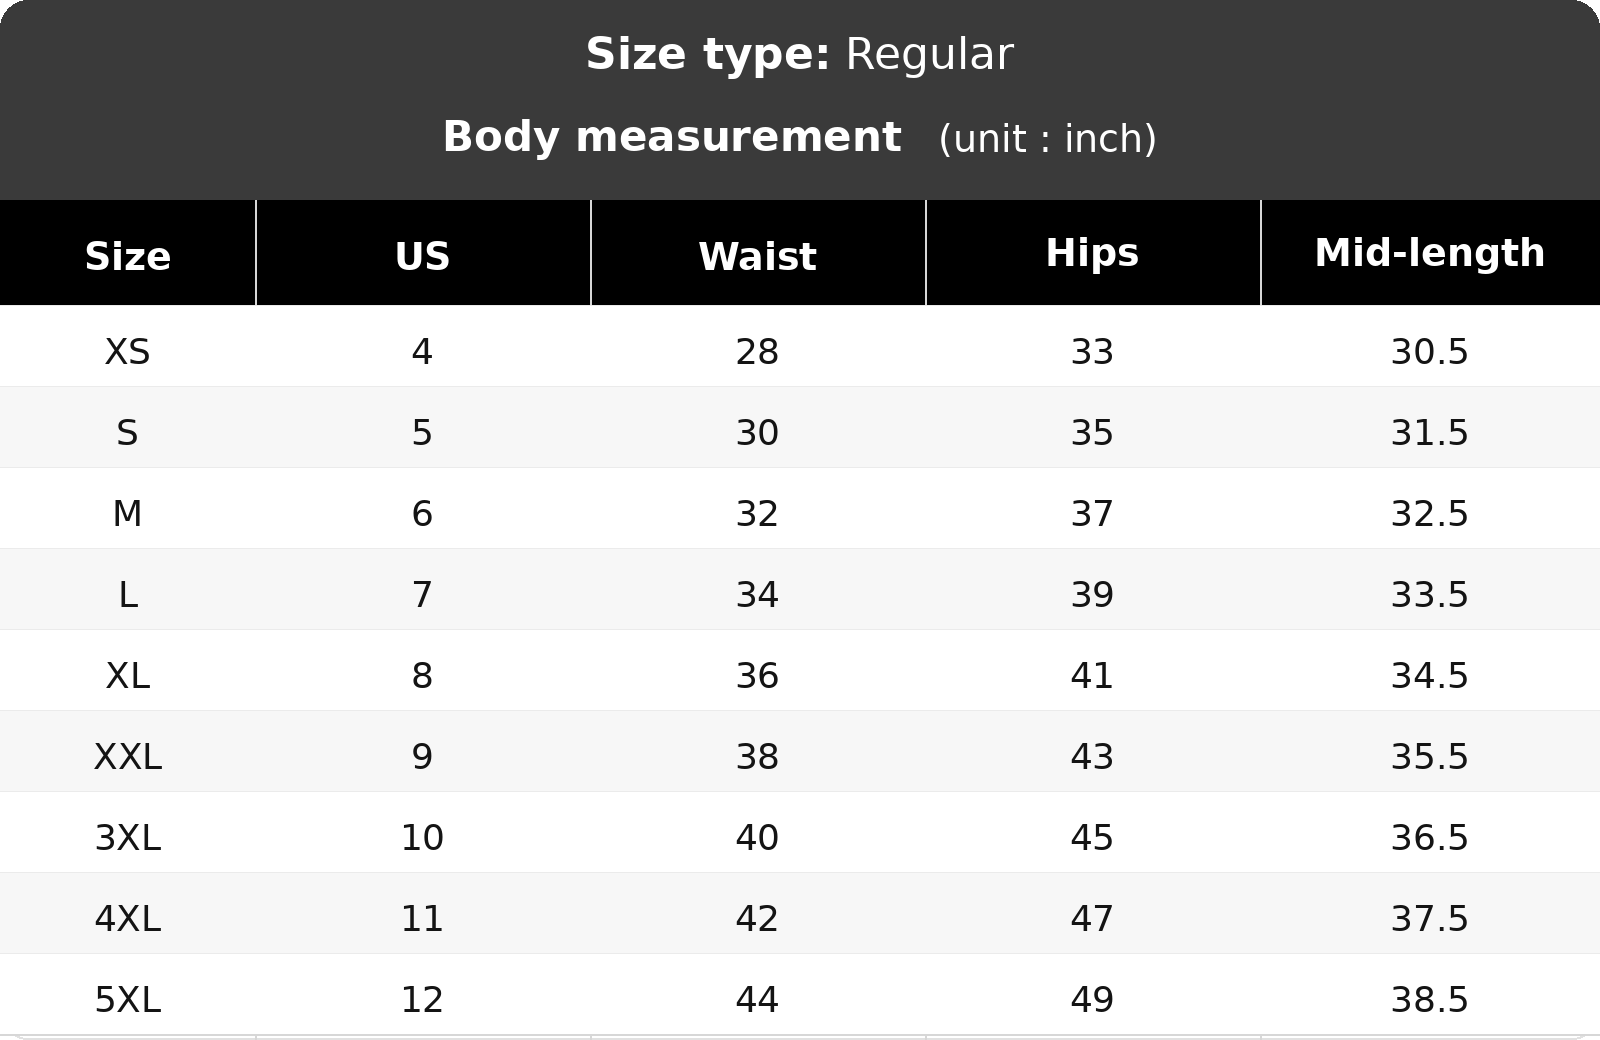
Task: Select the 3XL size row label
Action: 127,838
